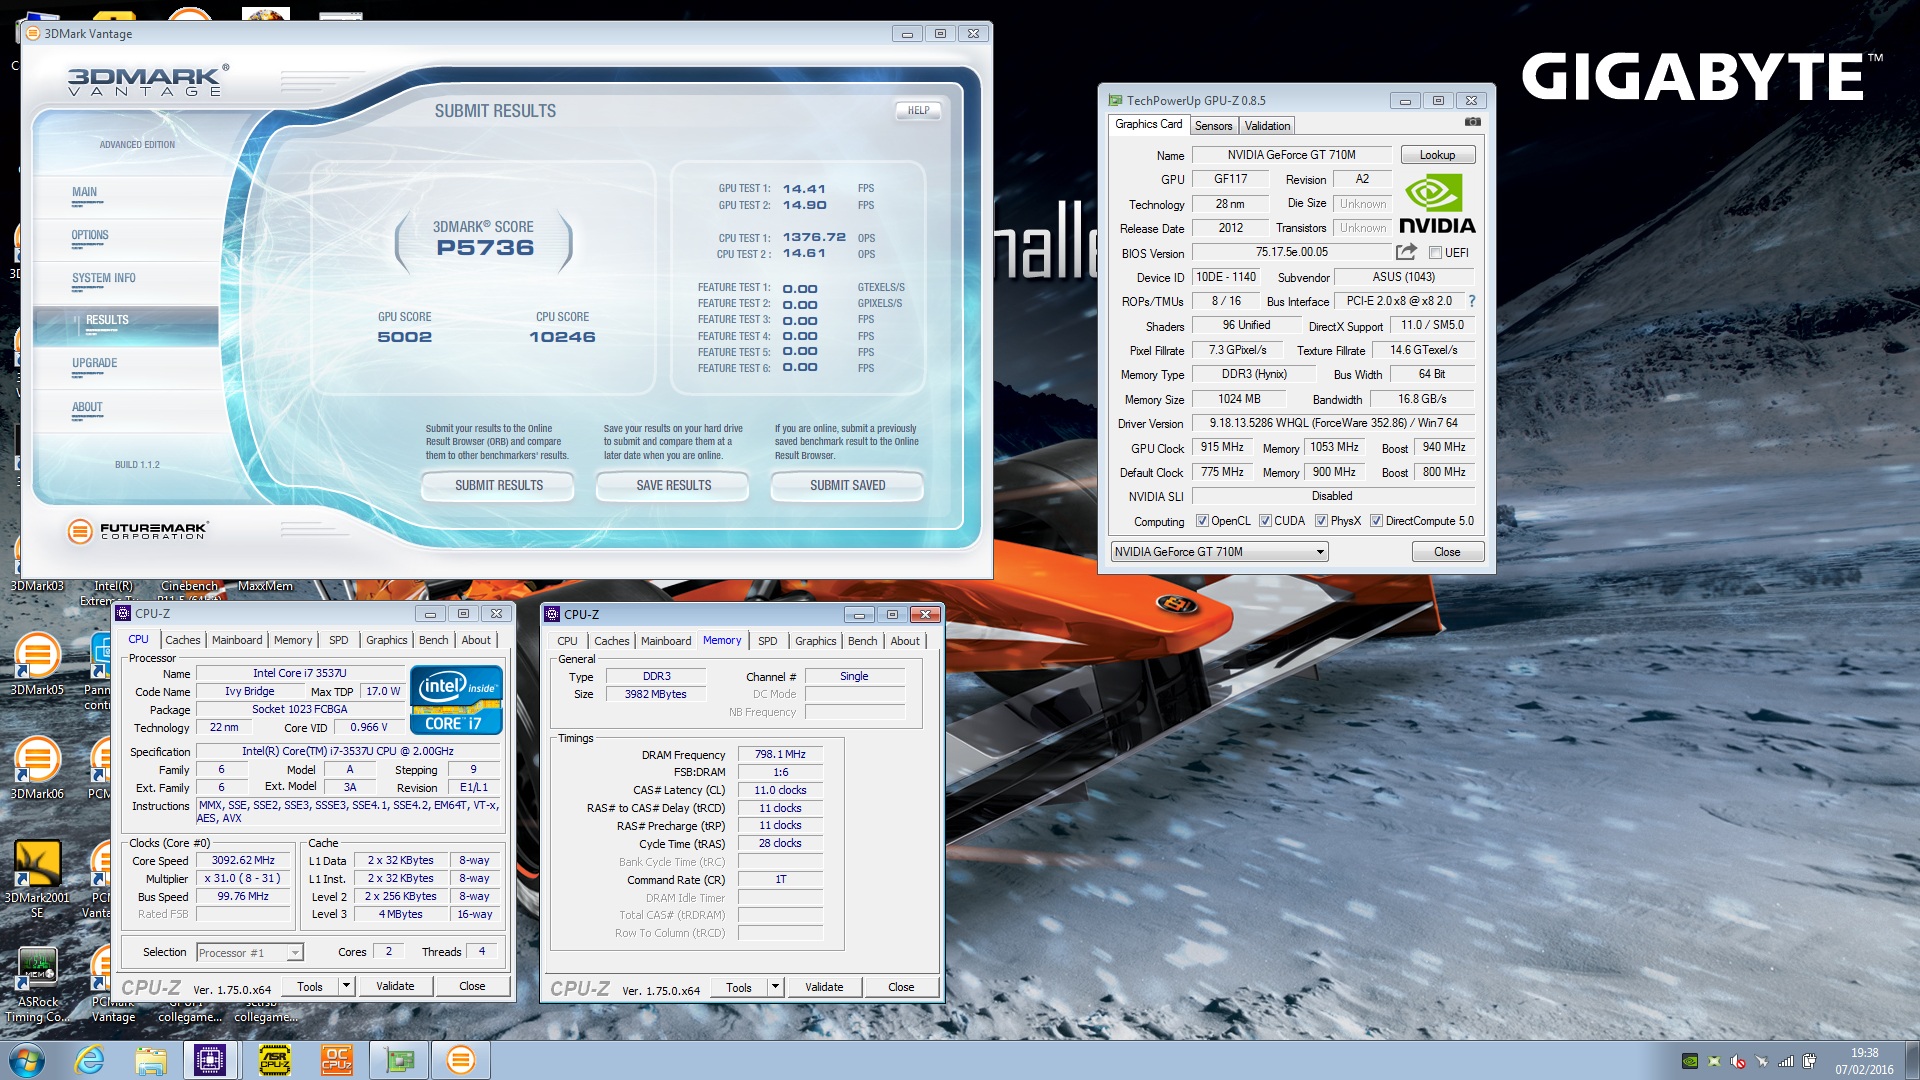
Task: Open Tools dropdown arrow in left CPU-Z
Action: [x=346, y=987]
